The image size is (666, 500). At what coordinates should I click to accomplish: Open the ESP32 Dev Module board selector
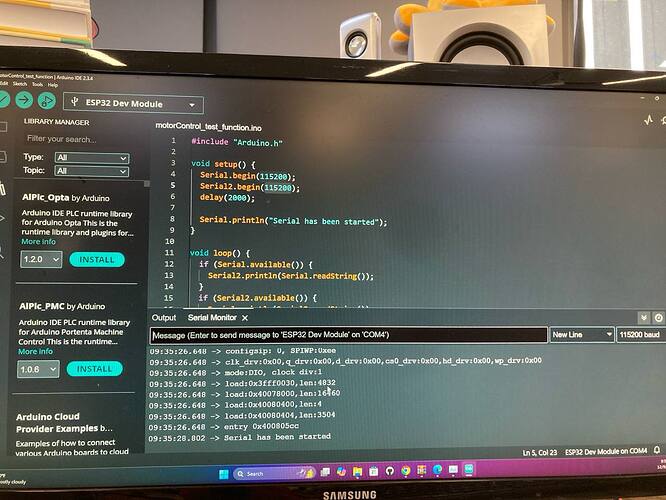(133, 104)
